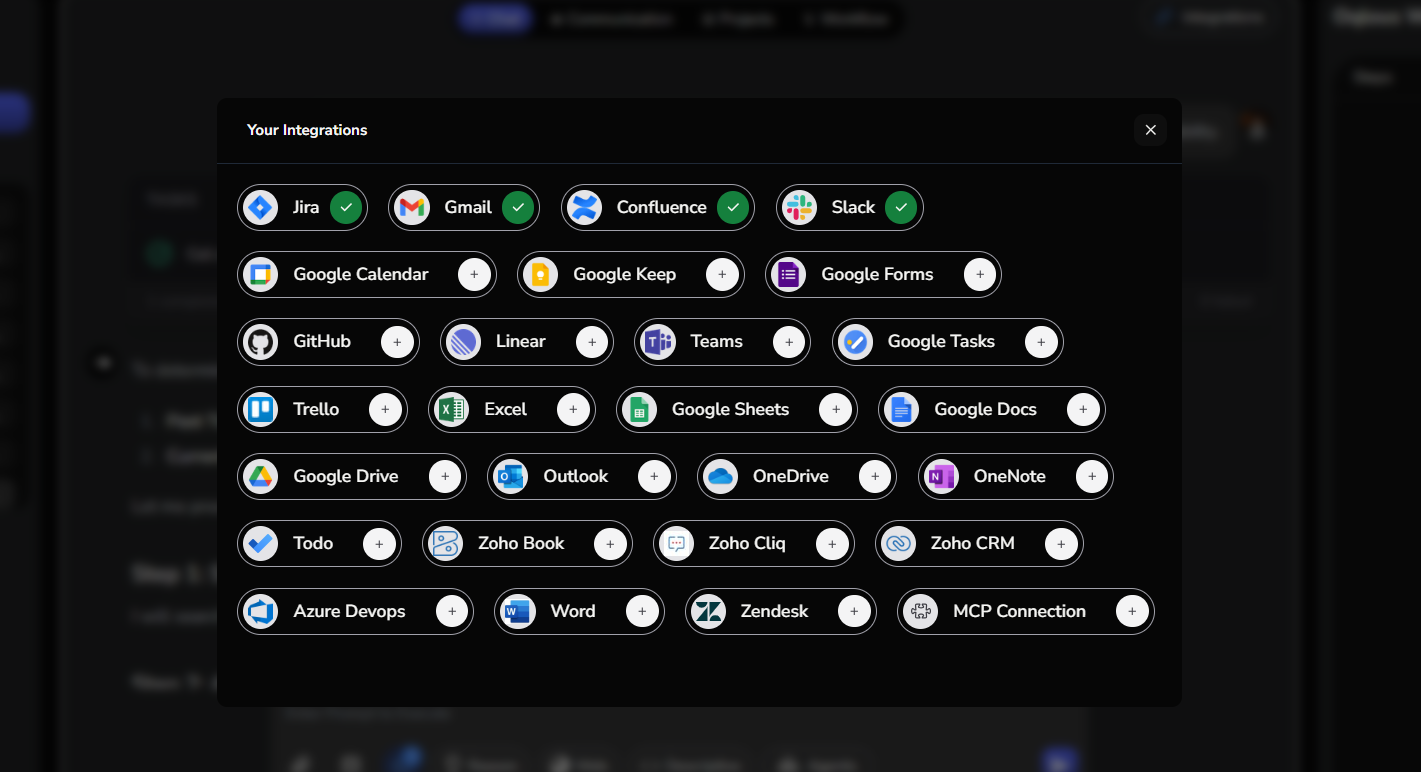Image resolution: width=1421 pixels, height=772 pixels.
Task: Click the plus button beside OneNote
Action: (1092, 477)
